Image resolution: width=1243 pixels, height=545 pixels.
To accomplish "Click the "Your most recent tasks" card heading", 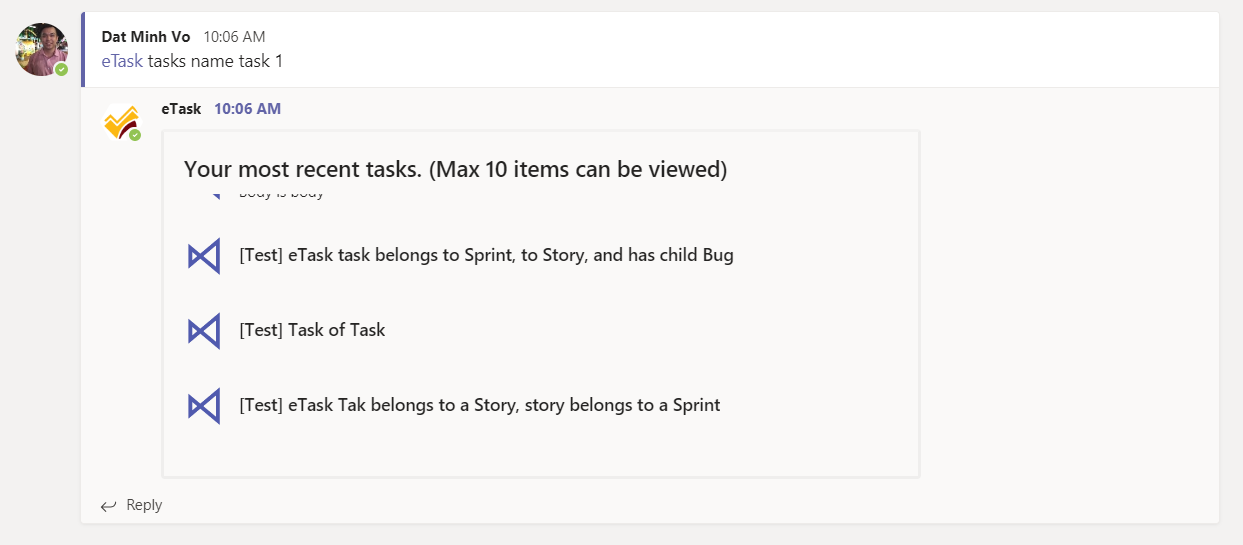I will pos(455,169).
